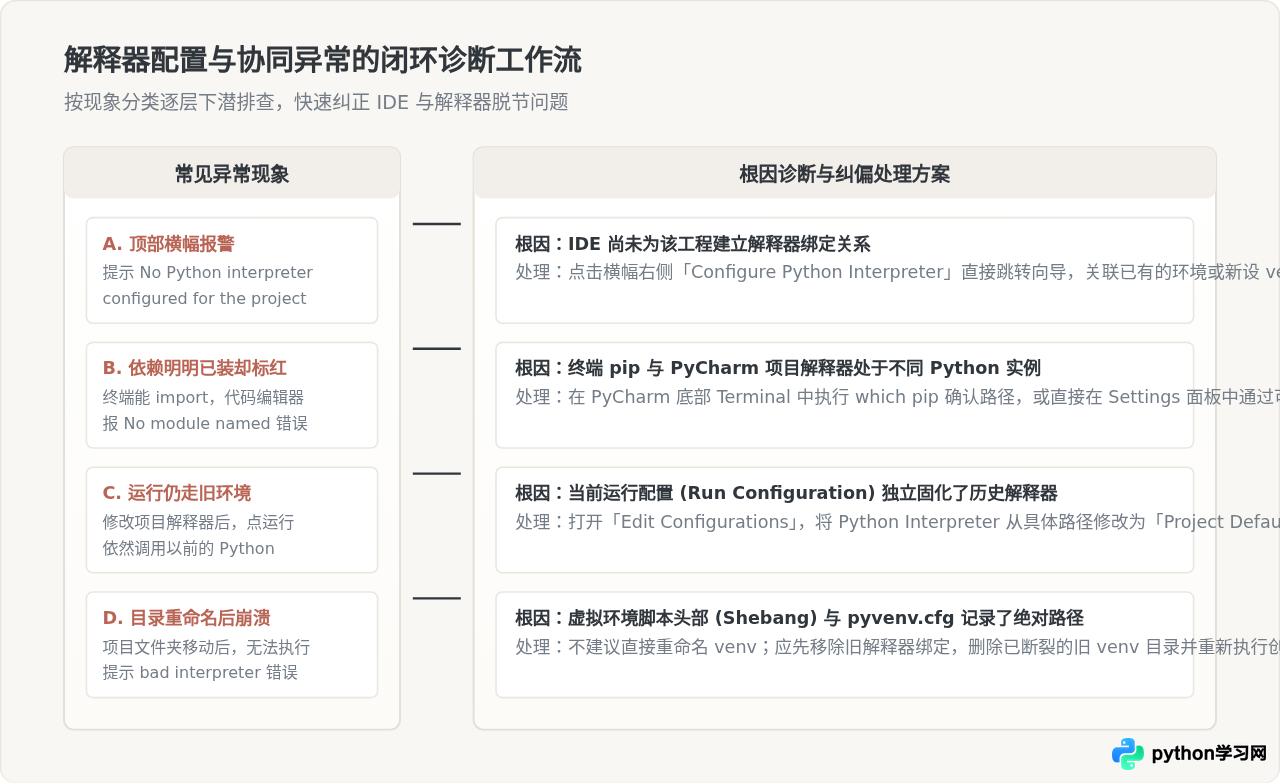Click the line starting "处理：不建议直接重命名 venv"
Image resolution: width=1280 pixels, height=784 pixels.
click(x=897, y=647)
